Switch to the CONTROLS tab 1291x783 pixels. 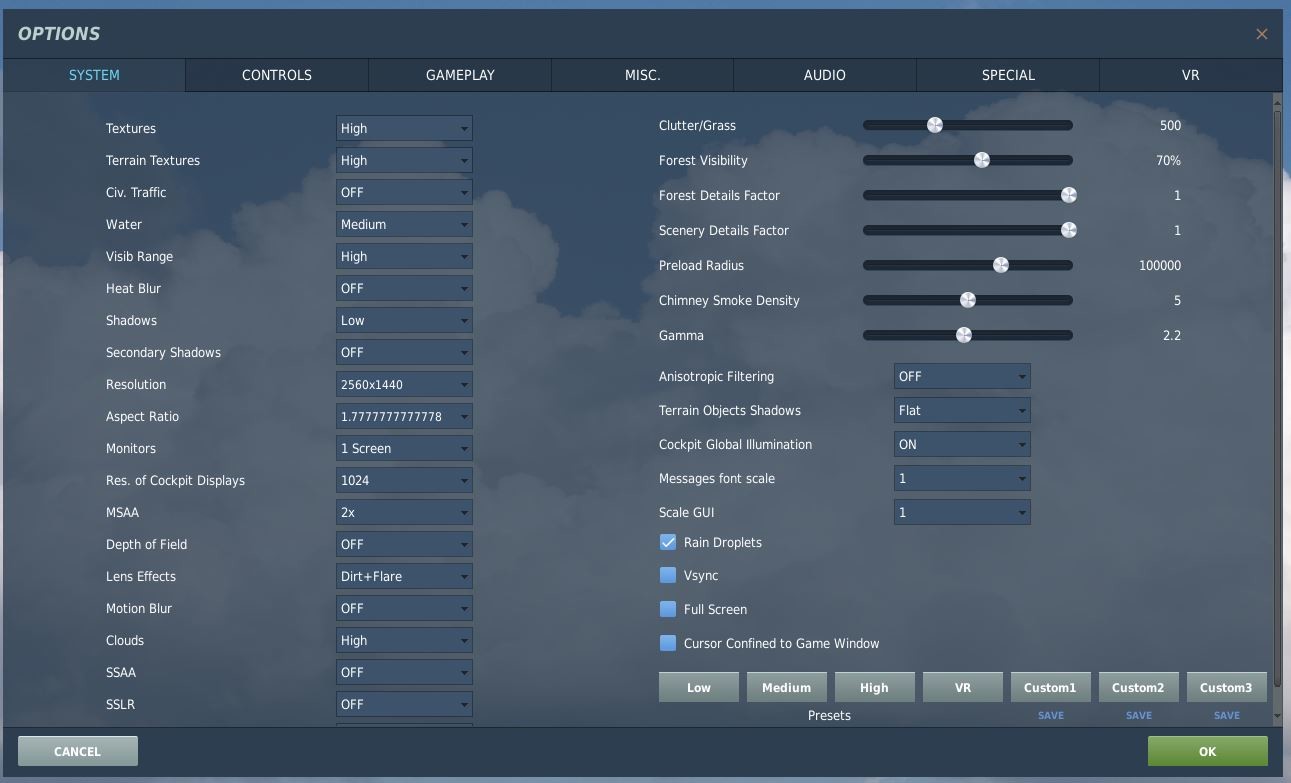(277, 75)
